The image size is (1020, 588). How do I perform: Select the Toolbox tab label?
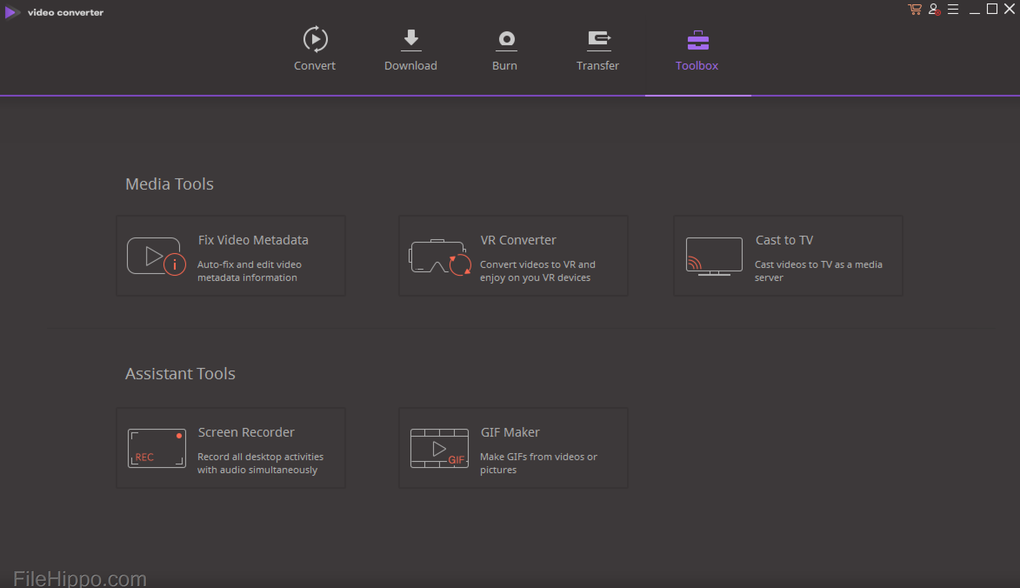[697, 66]
